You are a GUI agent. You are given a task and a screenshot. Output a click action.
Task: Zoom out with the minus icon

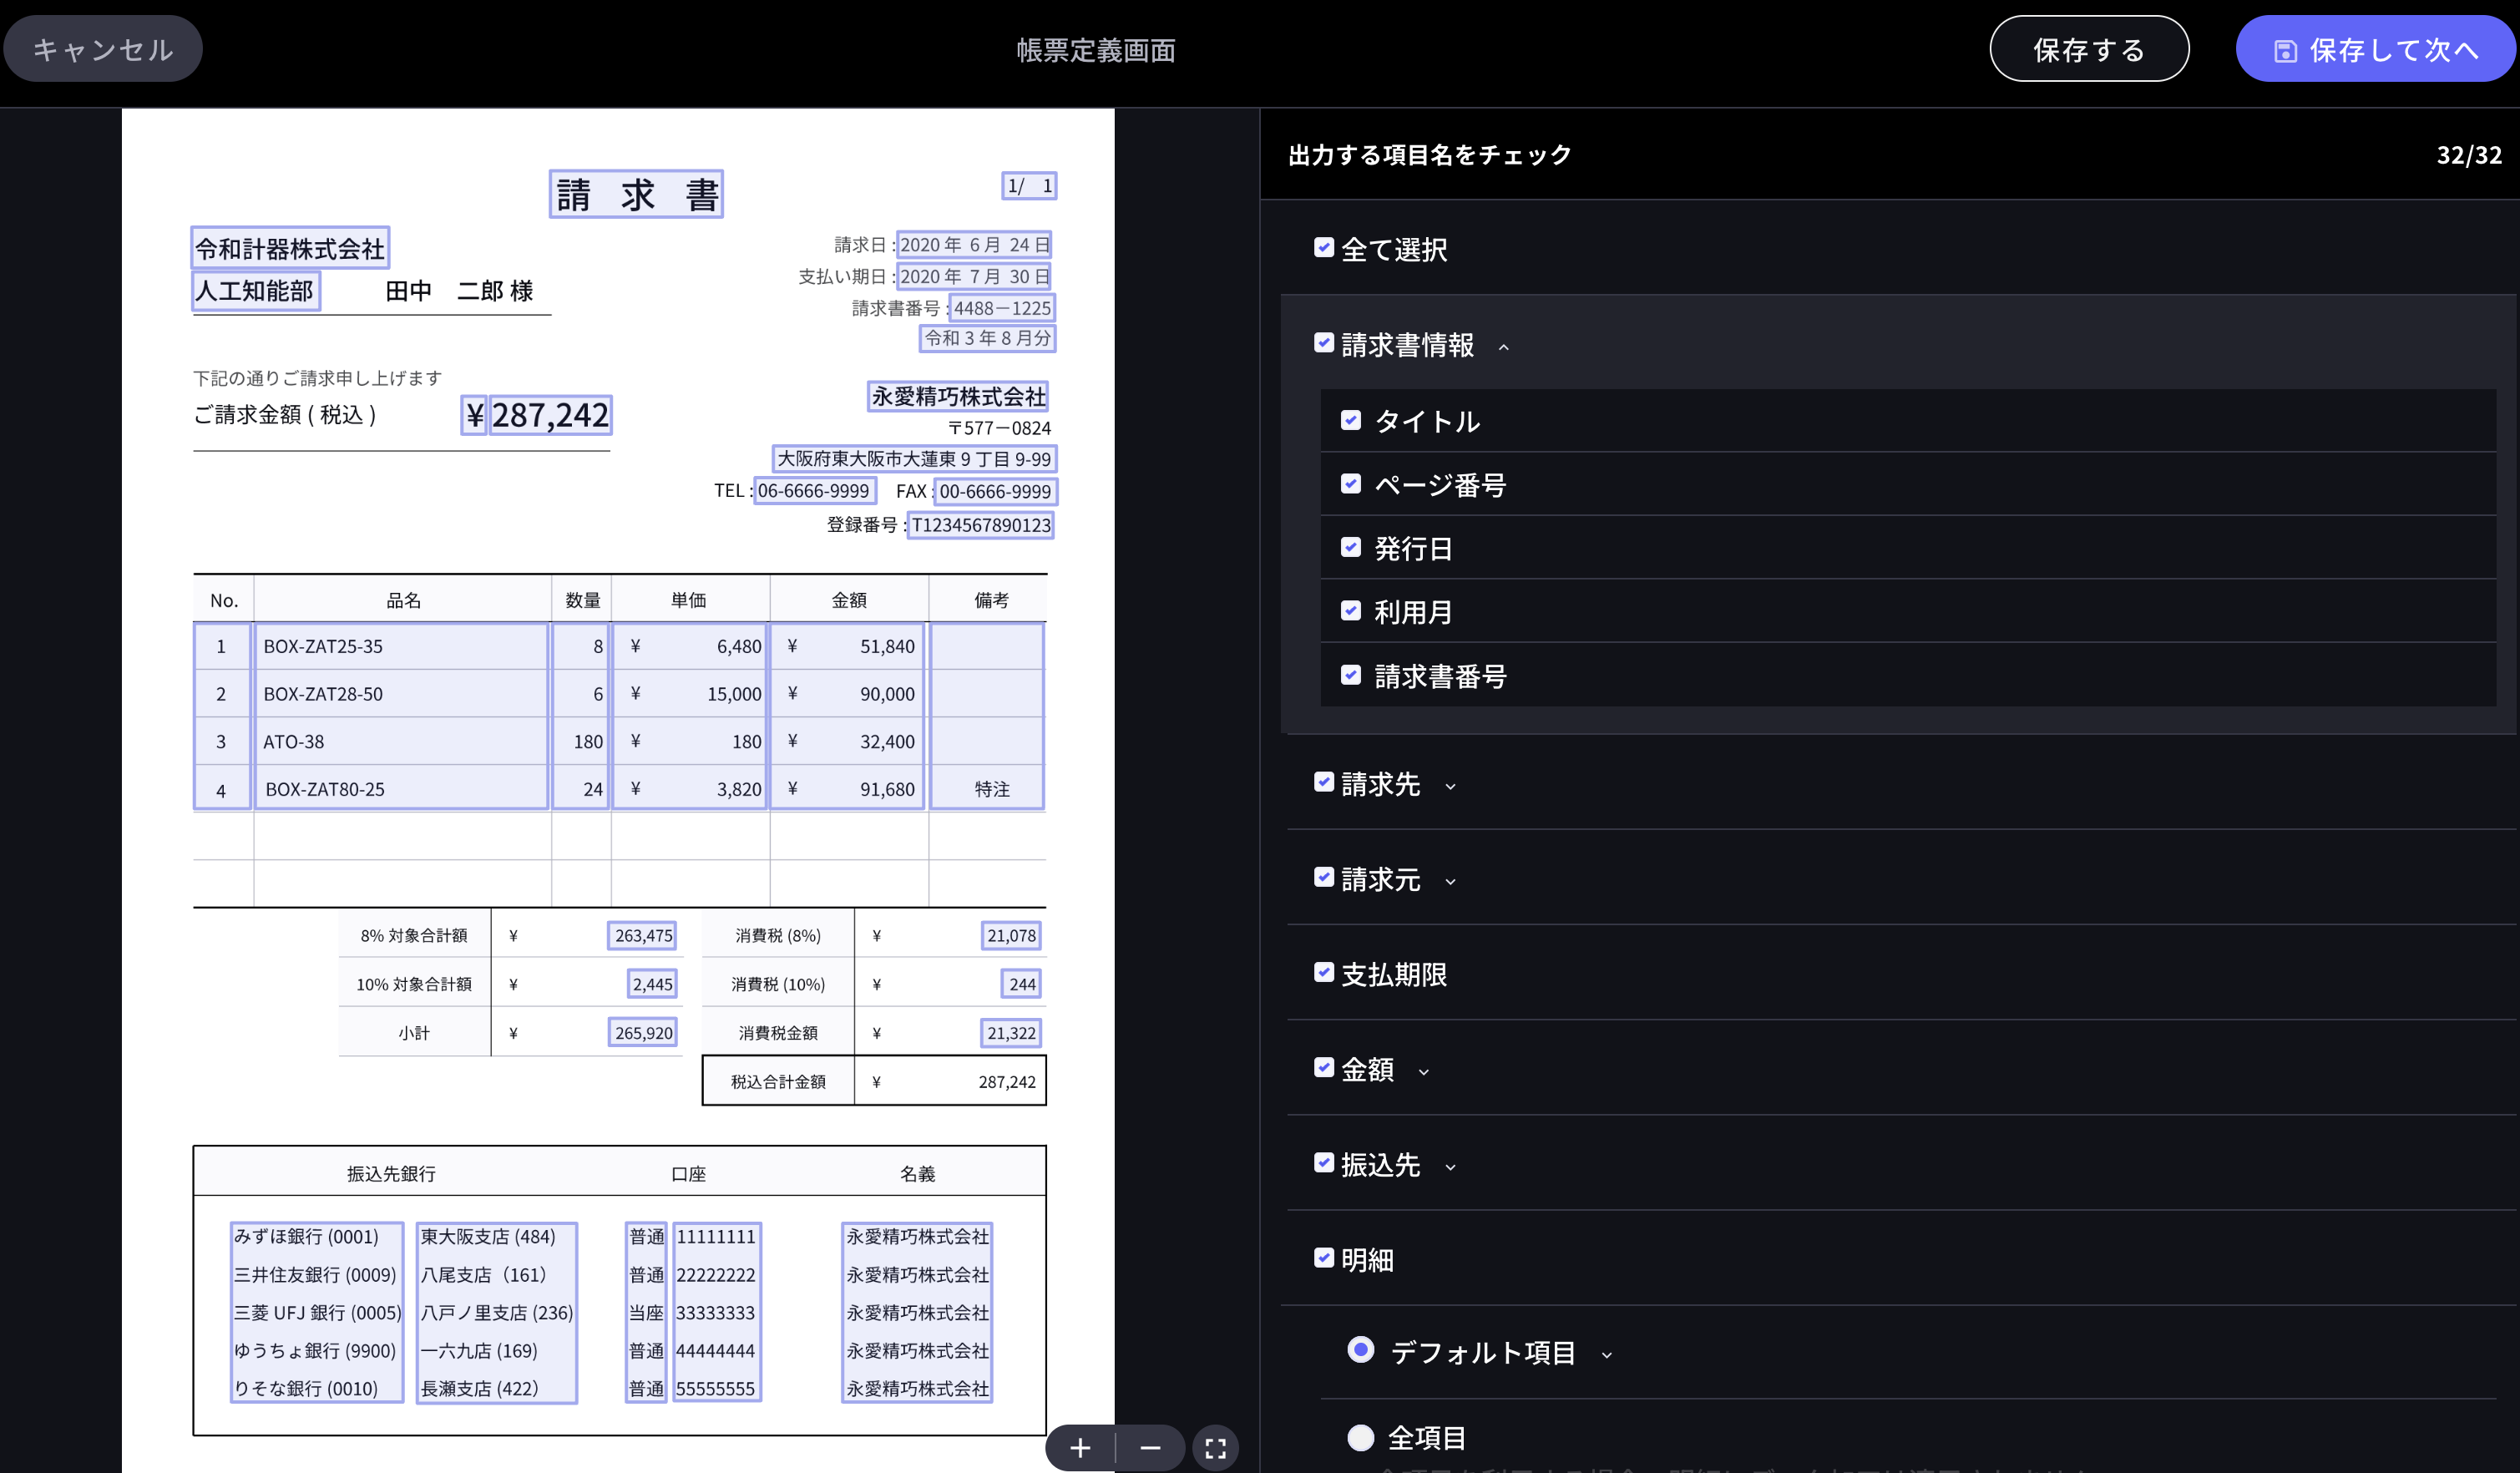point(1150,1447)
